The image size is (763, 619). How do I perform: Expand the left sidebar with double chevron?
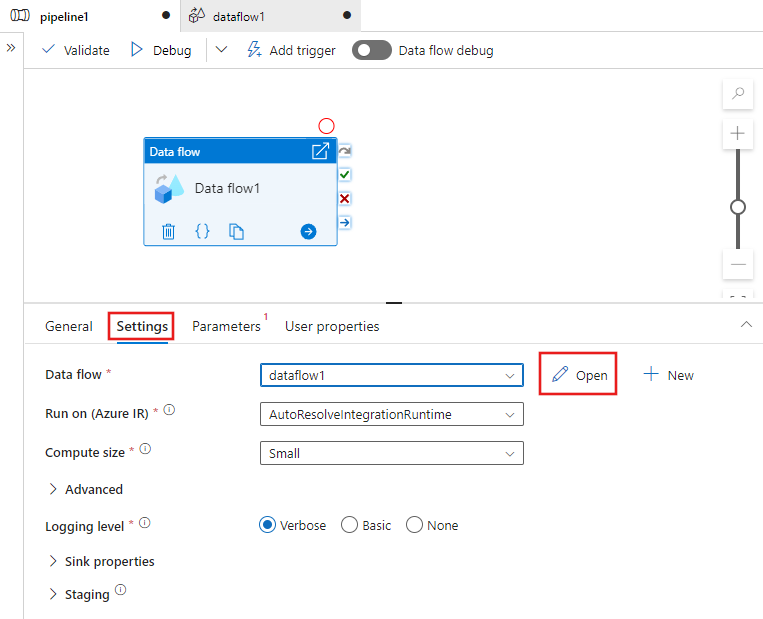11,48
